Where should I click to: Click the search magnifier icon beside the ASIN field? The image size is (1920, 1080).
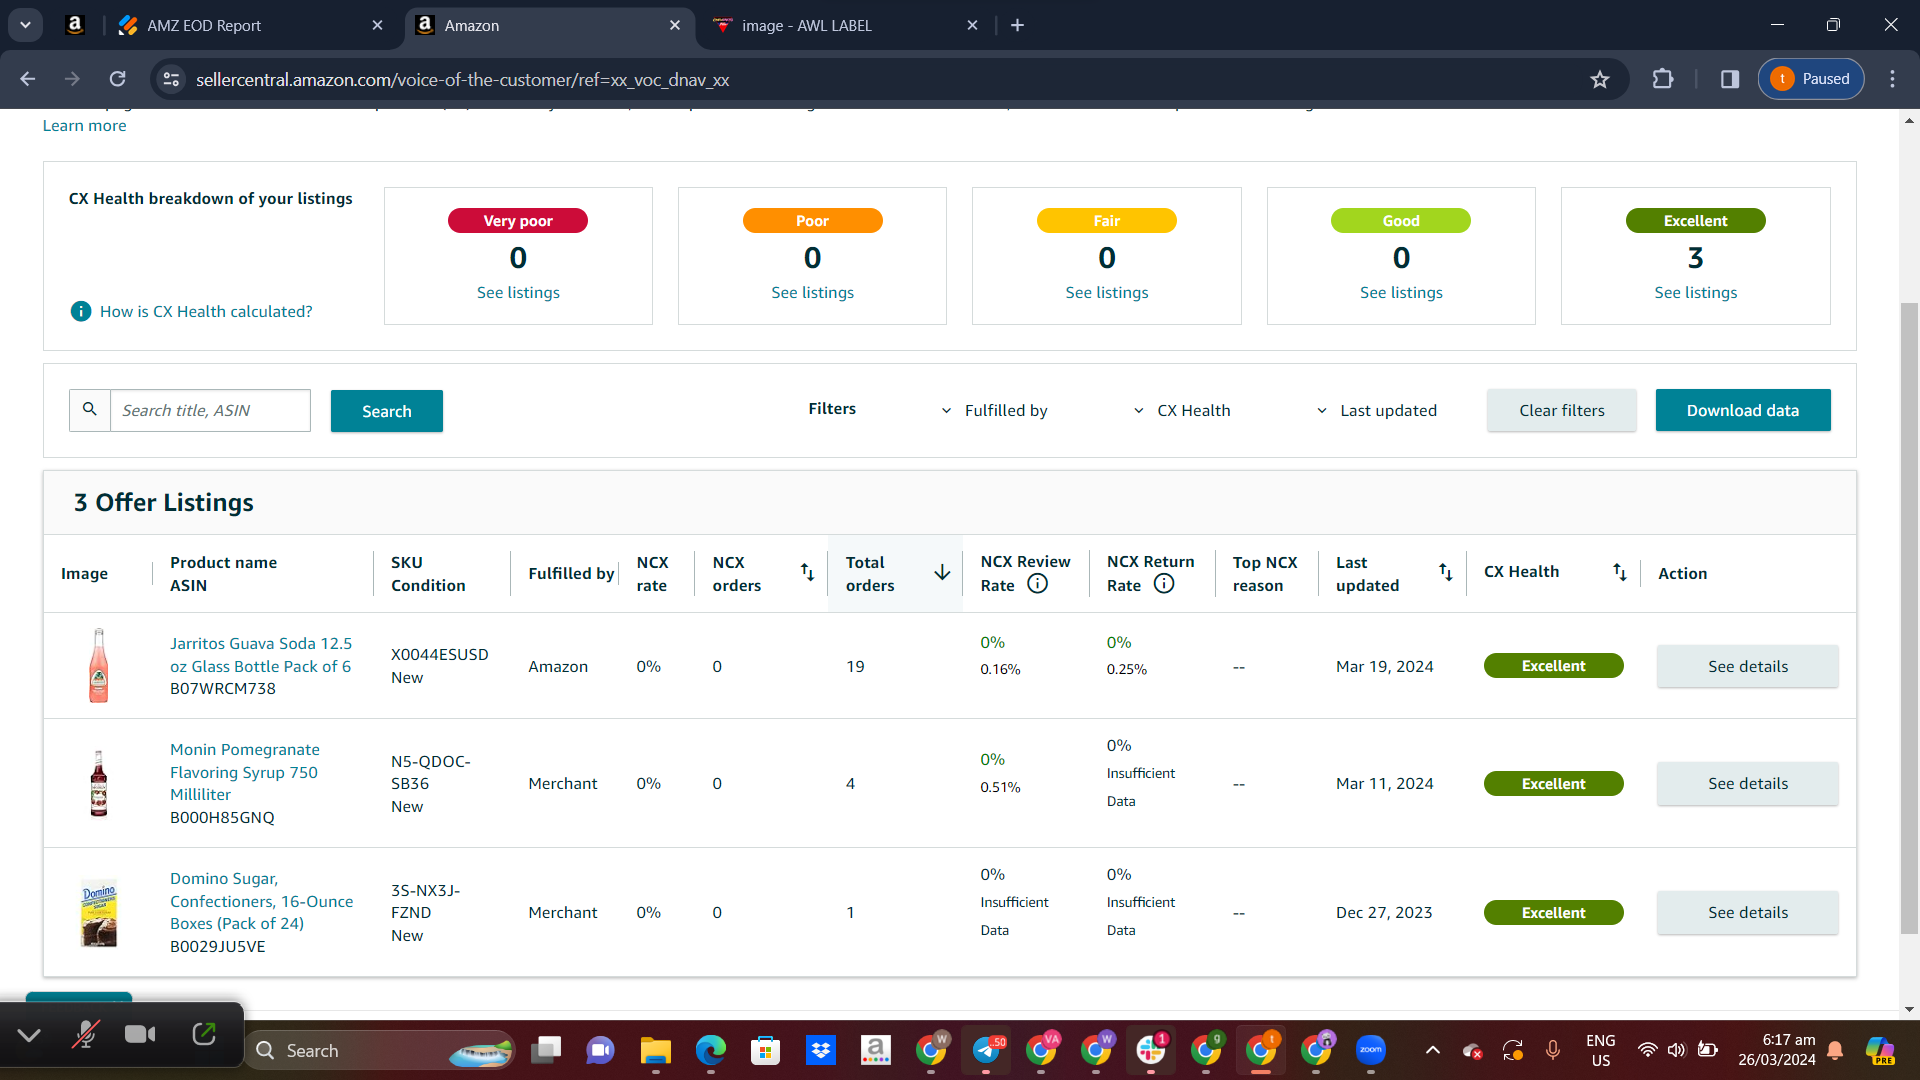click(x=90, y=410)
